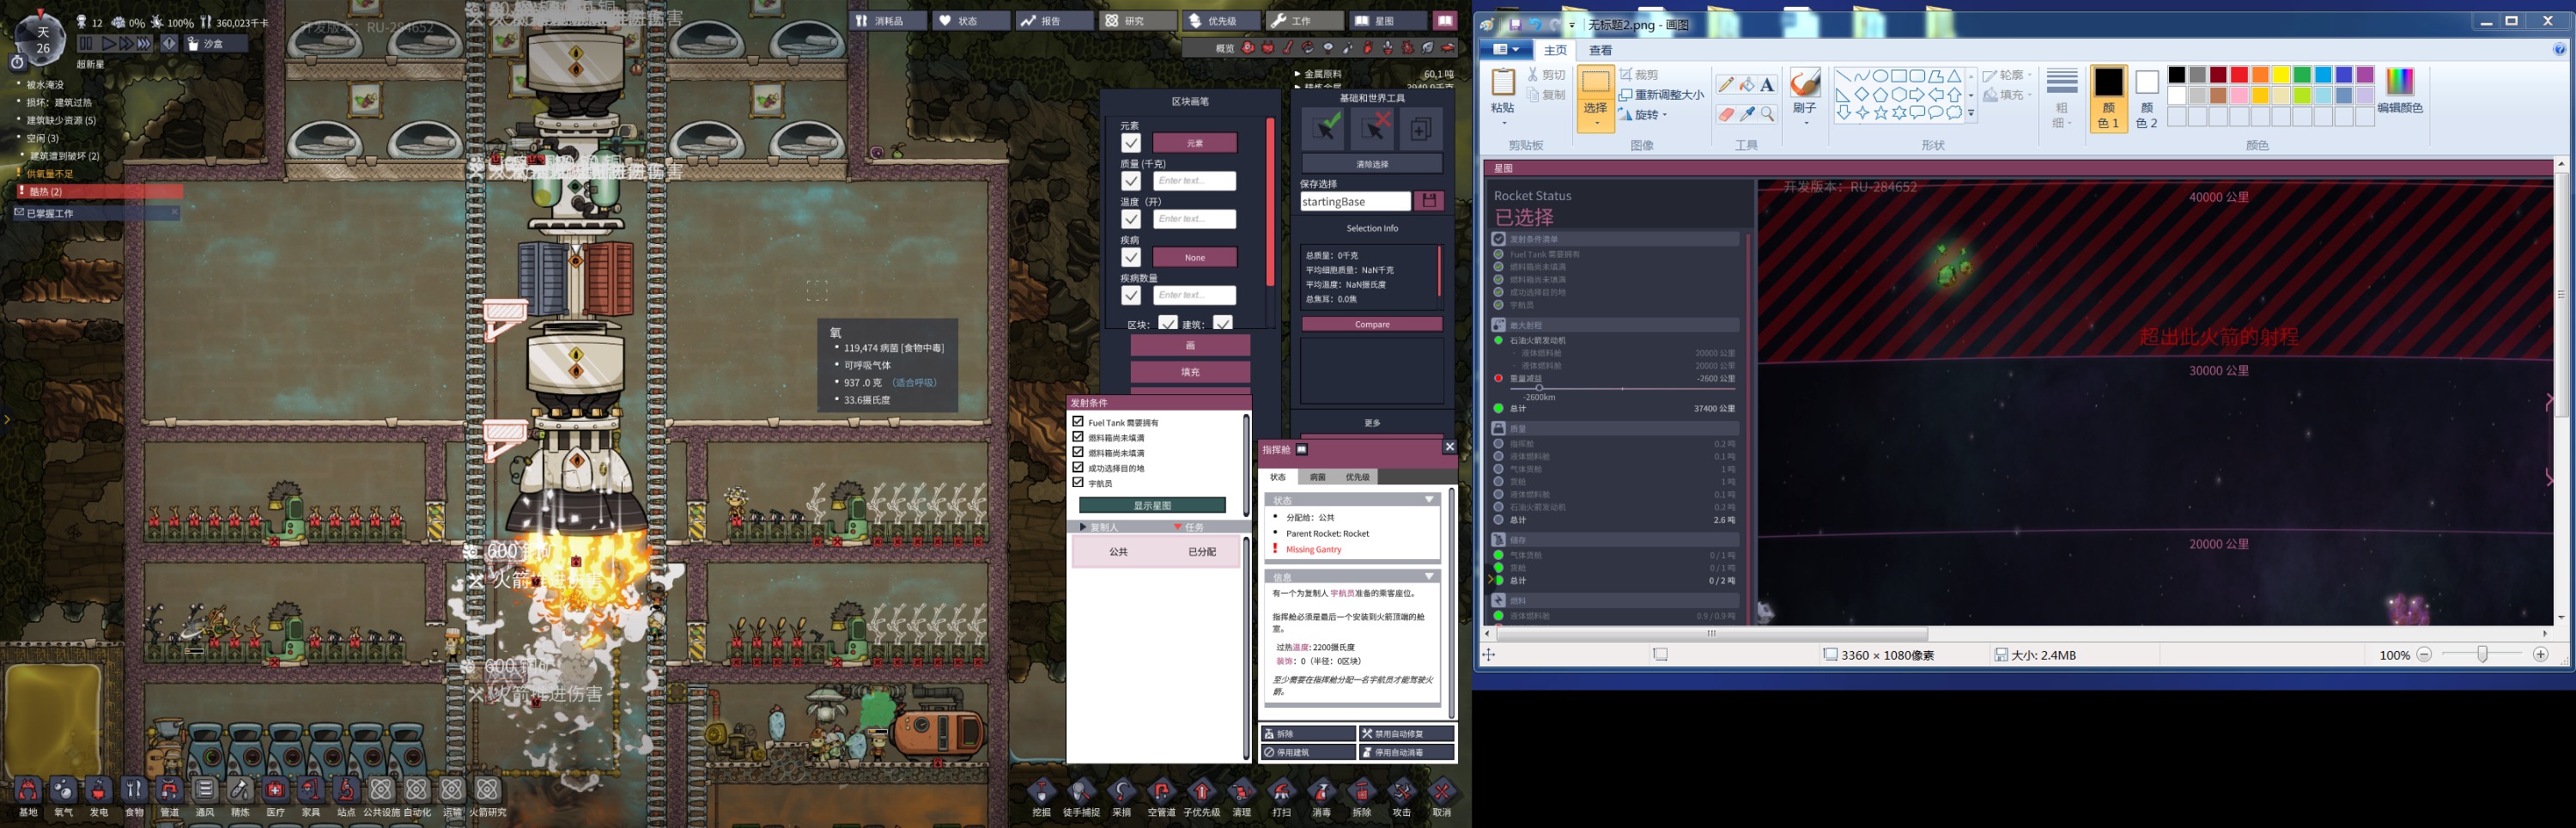Click the 清除选择 (Clear selection) button
The width and height of the screenshot is (2576, 828).
1371,163
